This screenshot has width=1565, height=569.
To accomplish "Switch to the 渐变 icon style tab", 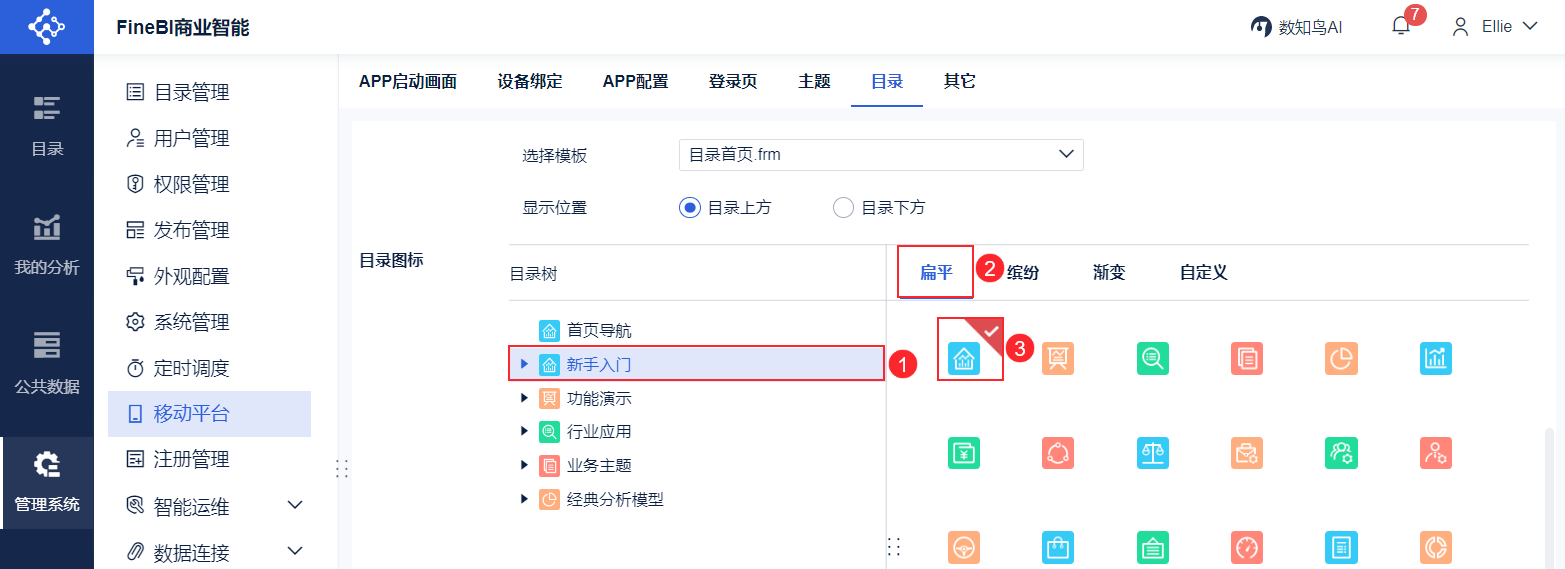I will coord(1109,272).
